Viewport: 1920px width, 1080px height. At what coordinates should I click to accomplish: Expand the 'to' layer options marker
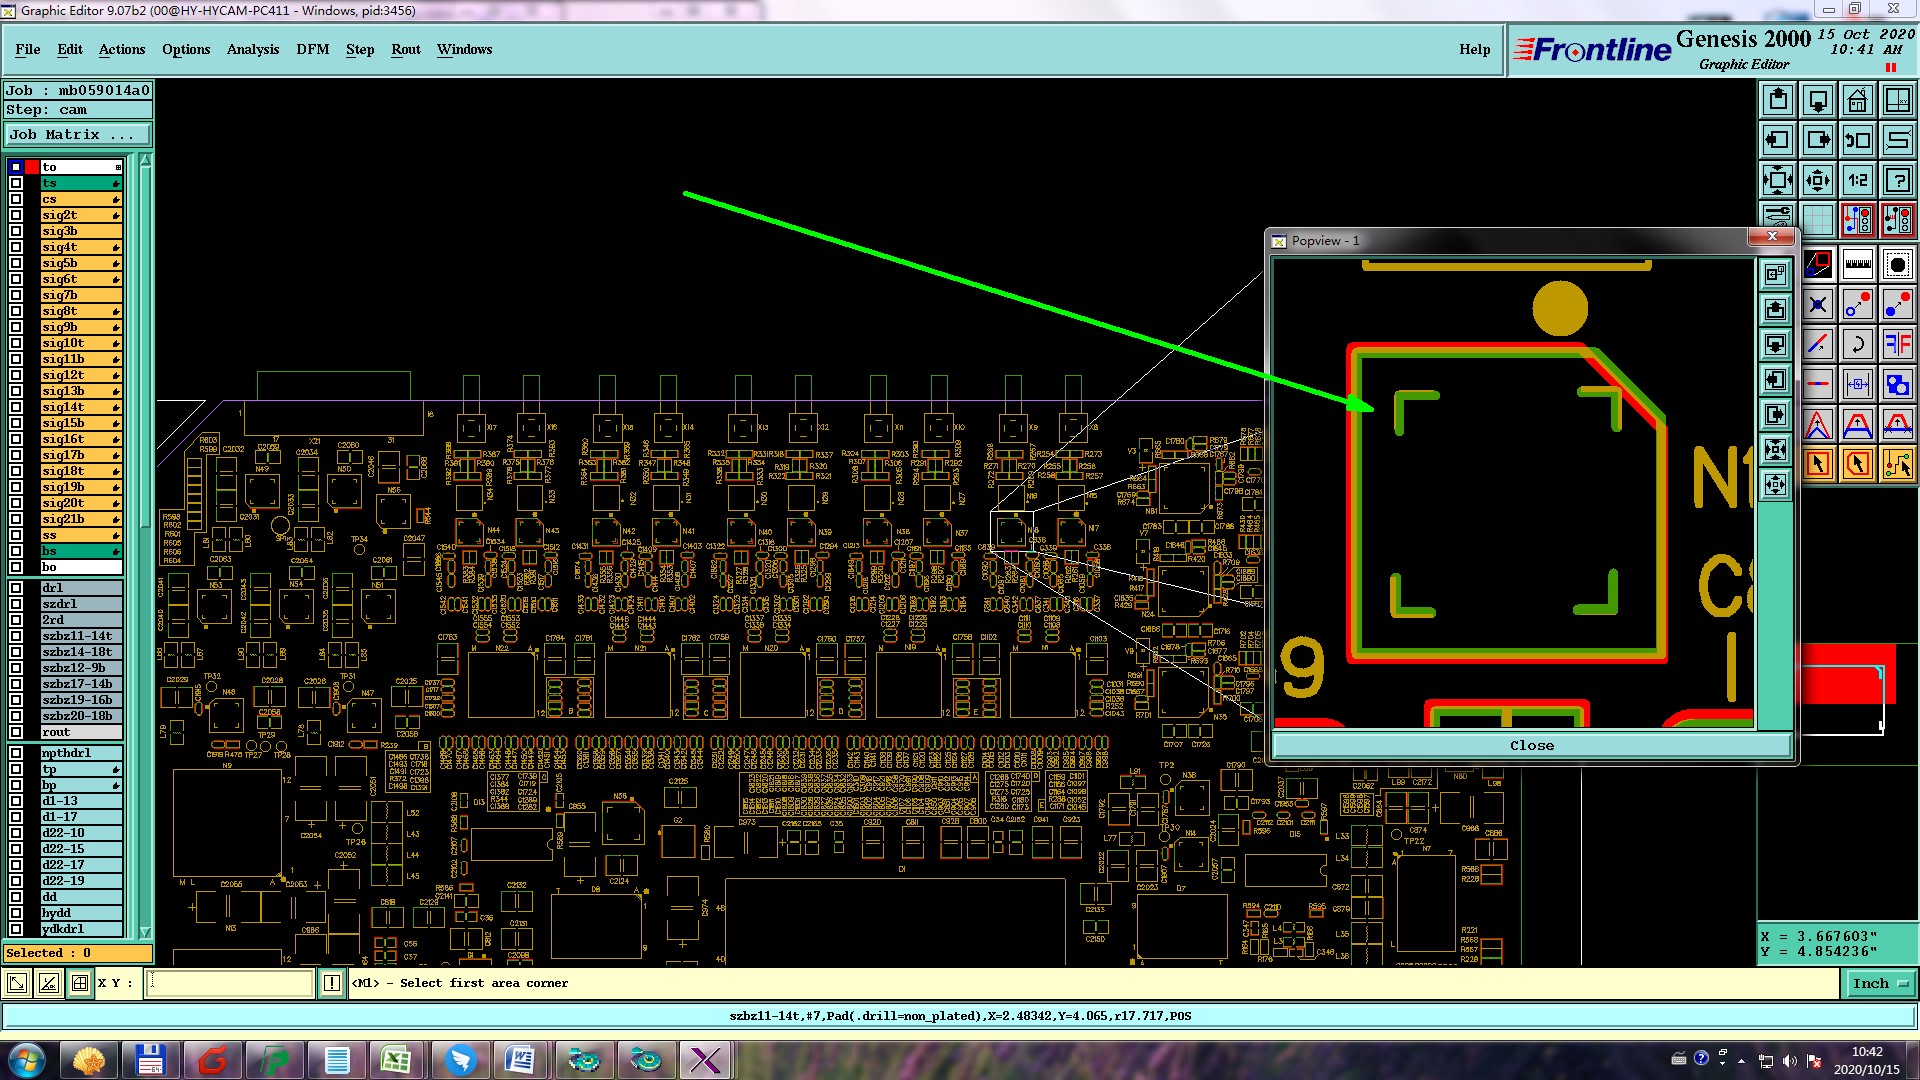tap(118, 167)
